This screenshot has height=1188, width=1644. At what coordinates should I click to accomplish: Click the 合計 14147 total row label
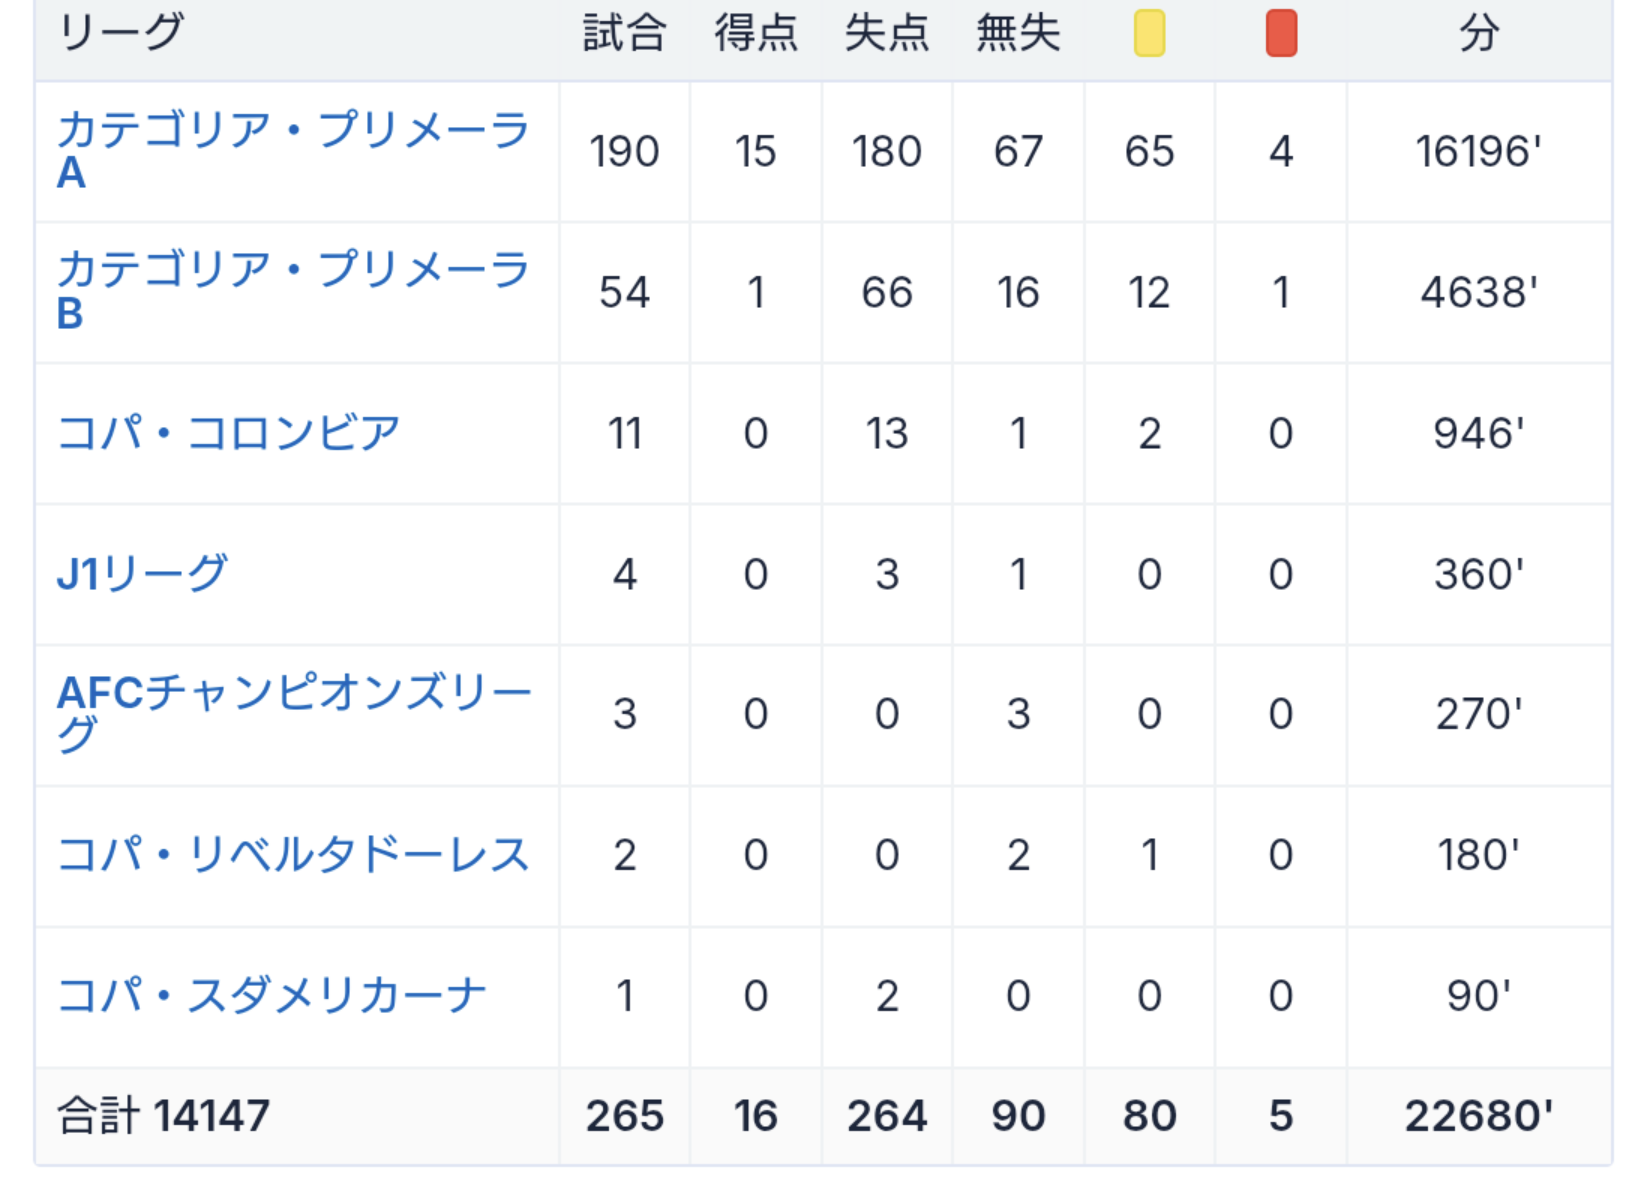tap(164, 1116)
